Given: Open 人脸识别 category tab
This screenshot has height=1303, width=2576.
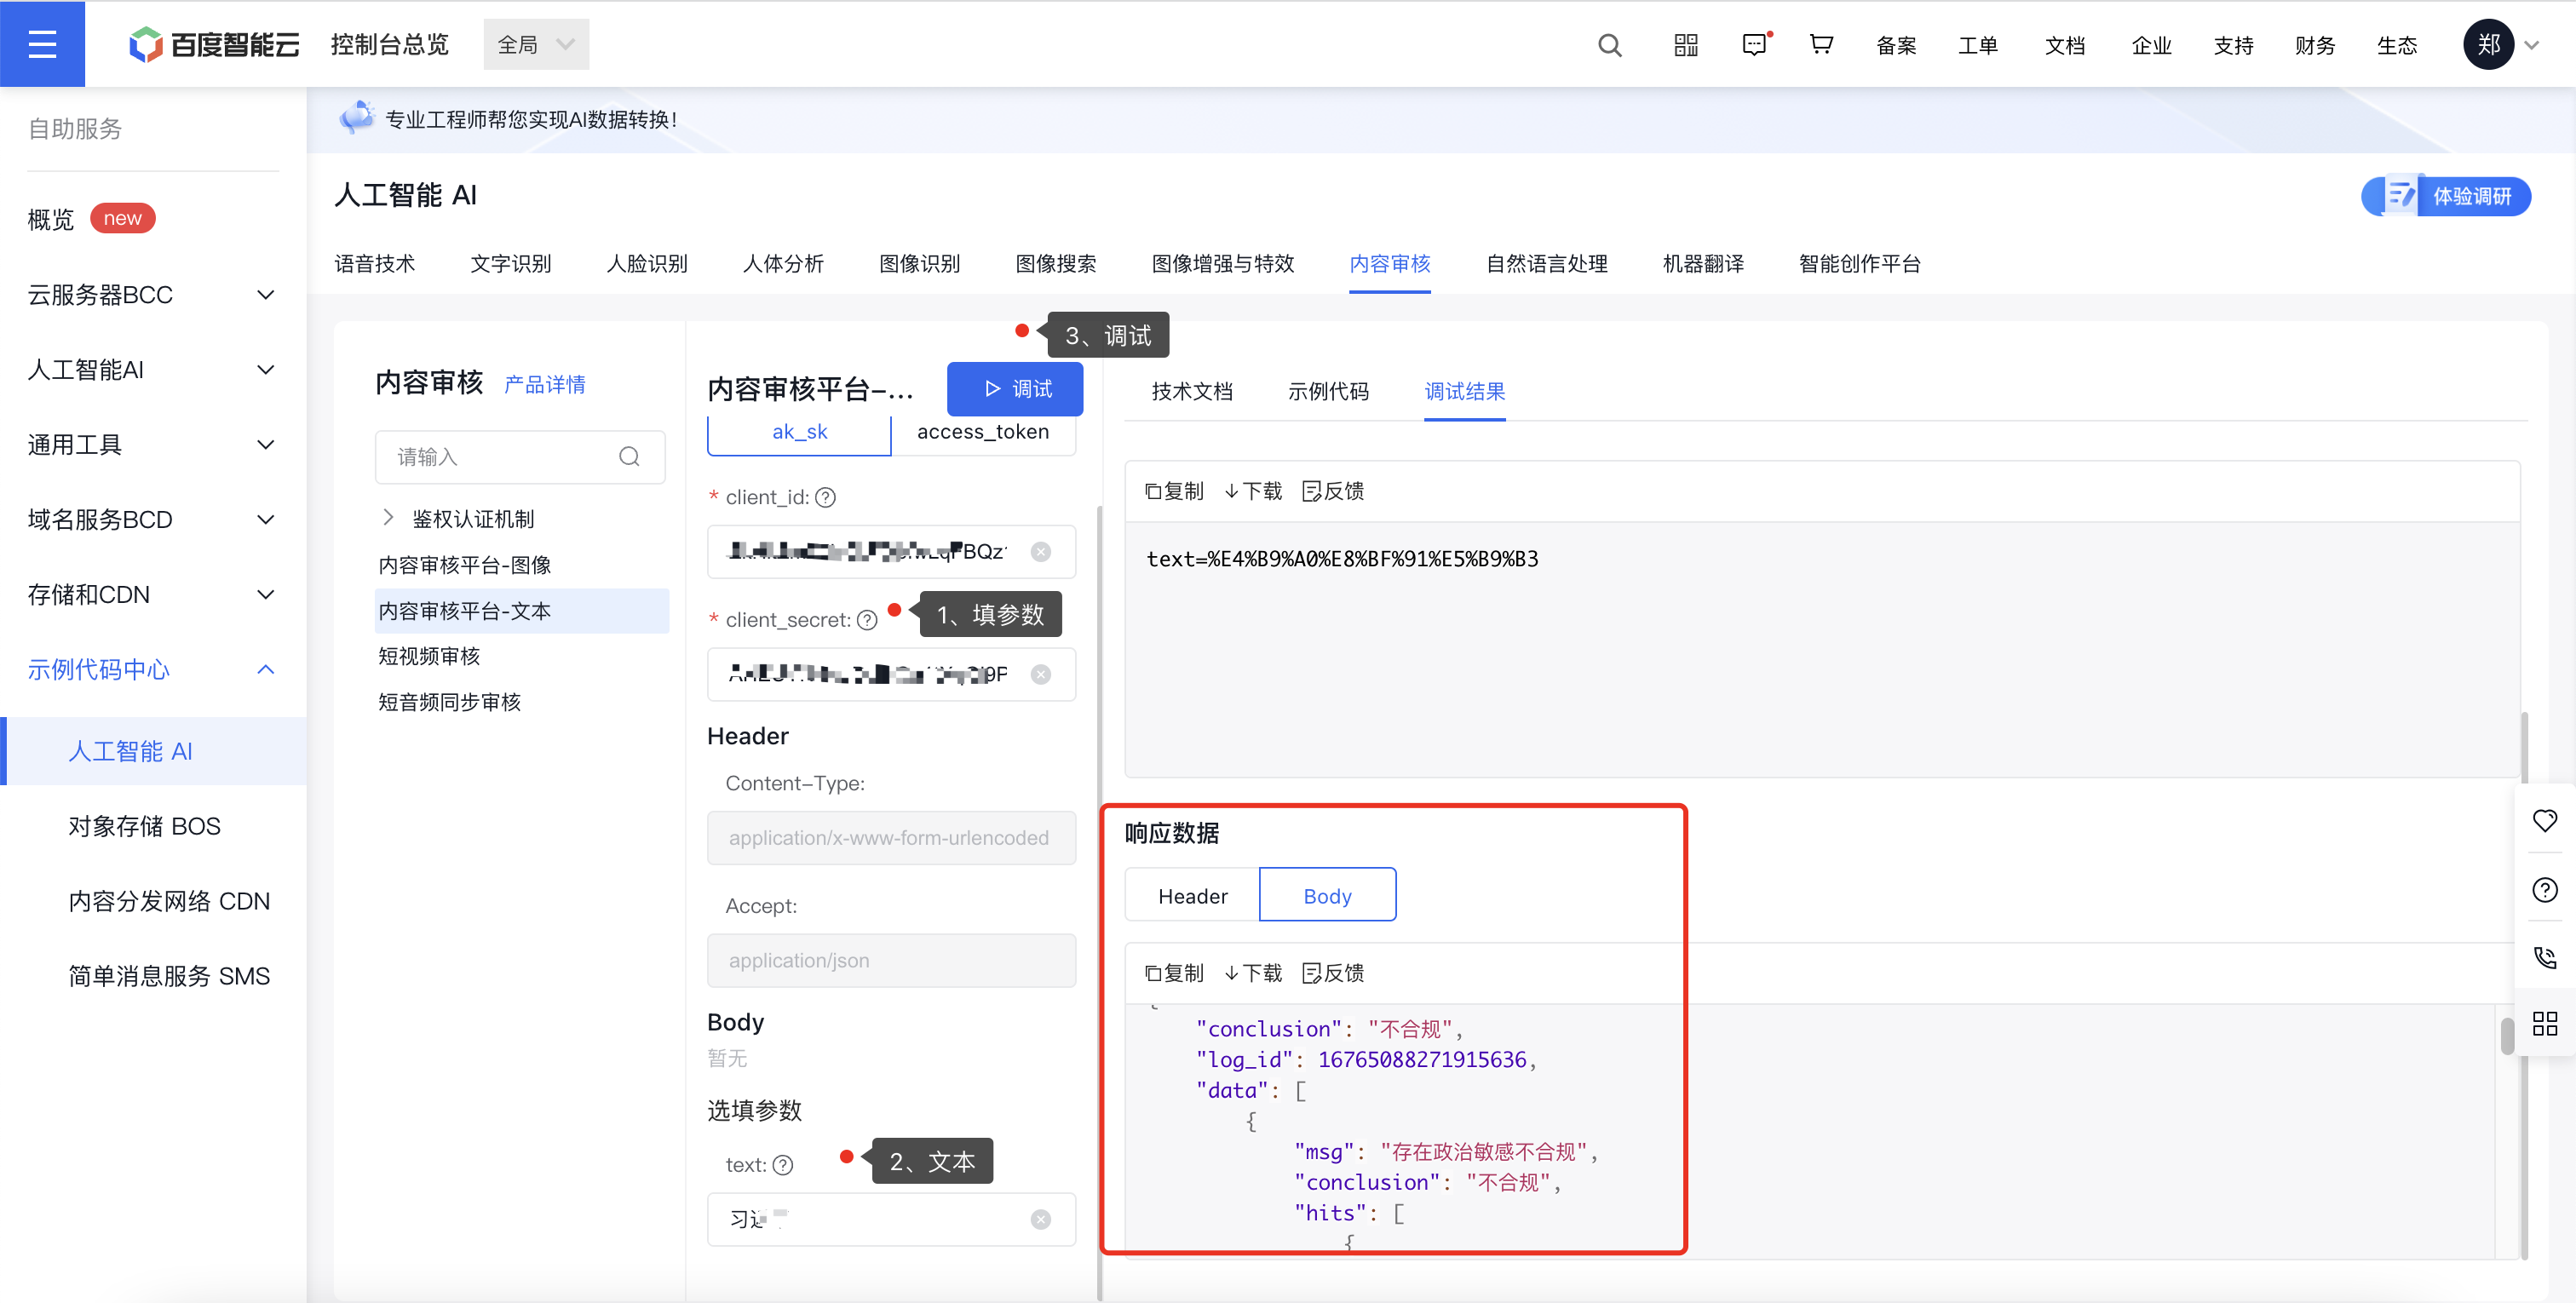Looking at the screenshot, I should 647,264.
